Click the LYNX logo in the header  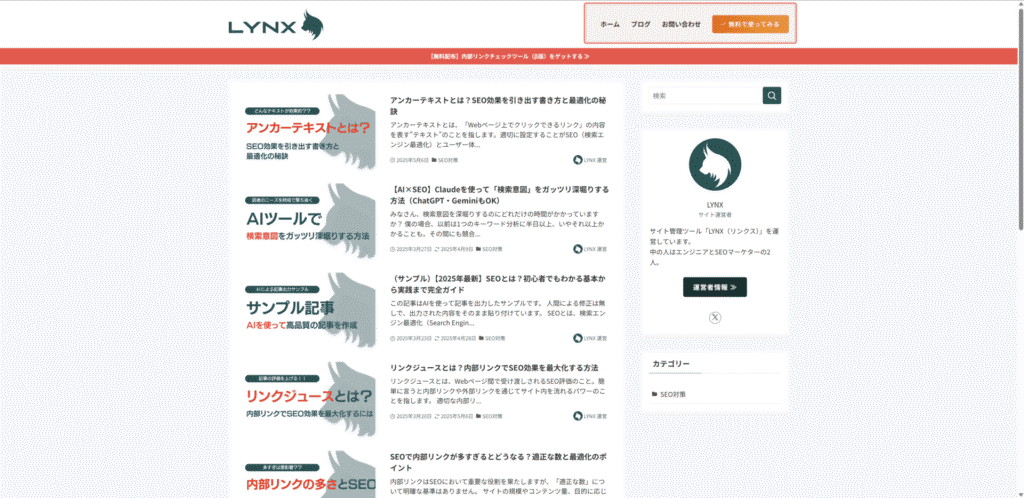[276, 25]
